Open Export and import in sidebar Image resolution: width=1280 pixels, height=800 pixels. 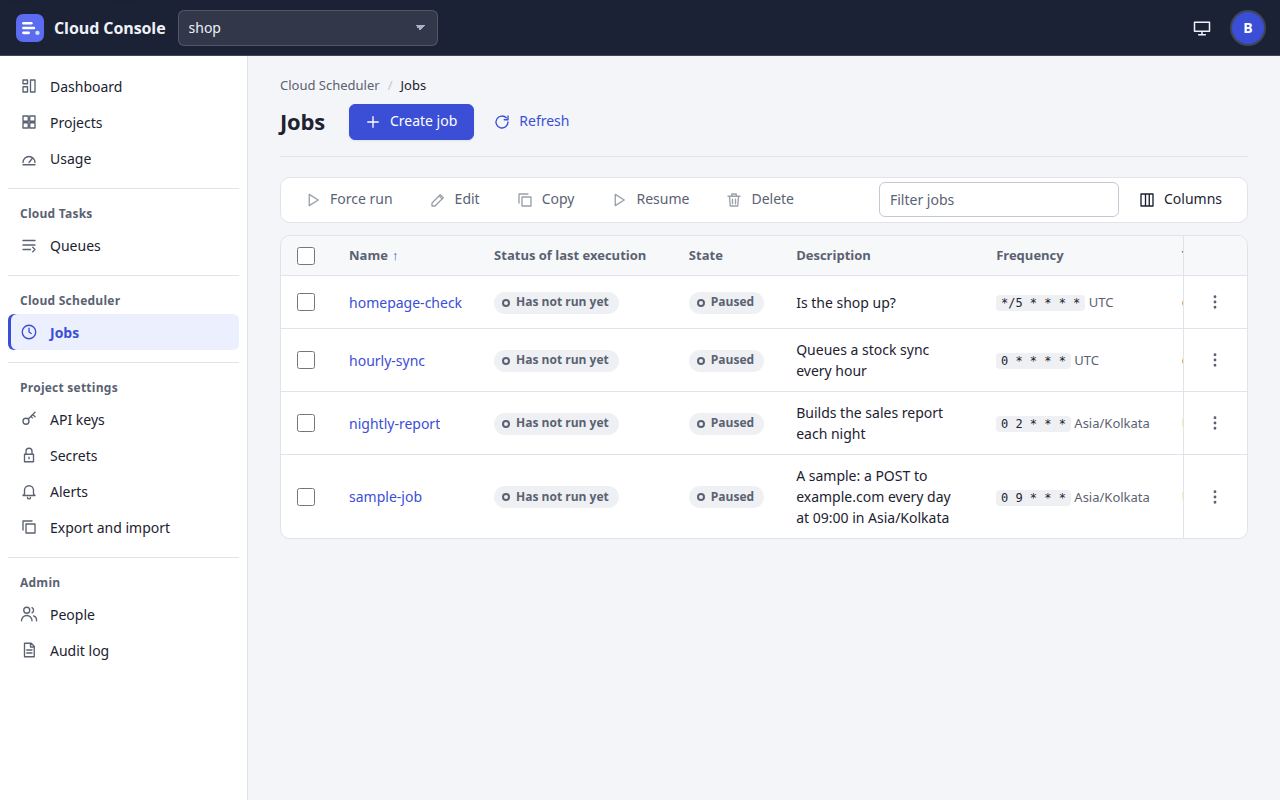(123, 528)
